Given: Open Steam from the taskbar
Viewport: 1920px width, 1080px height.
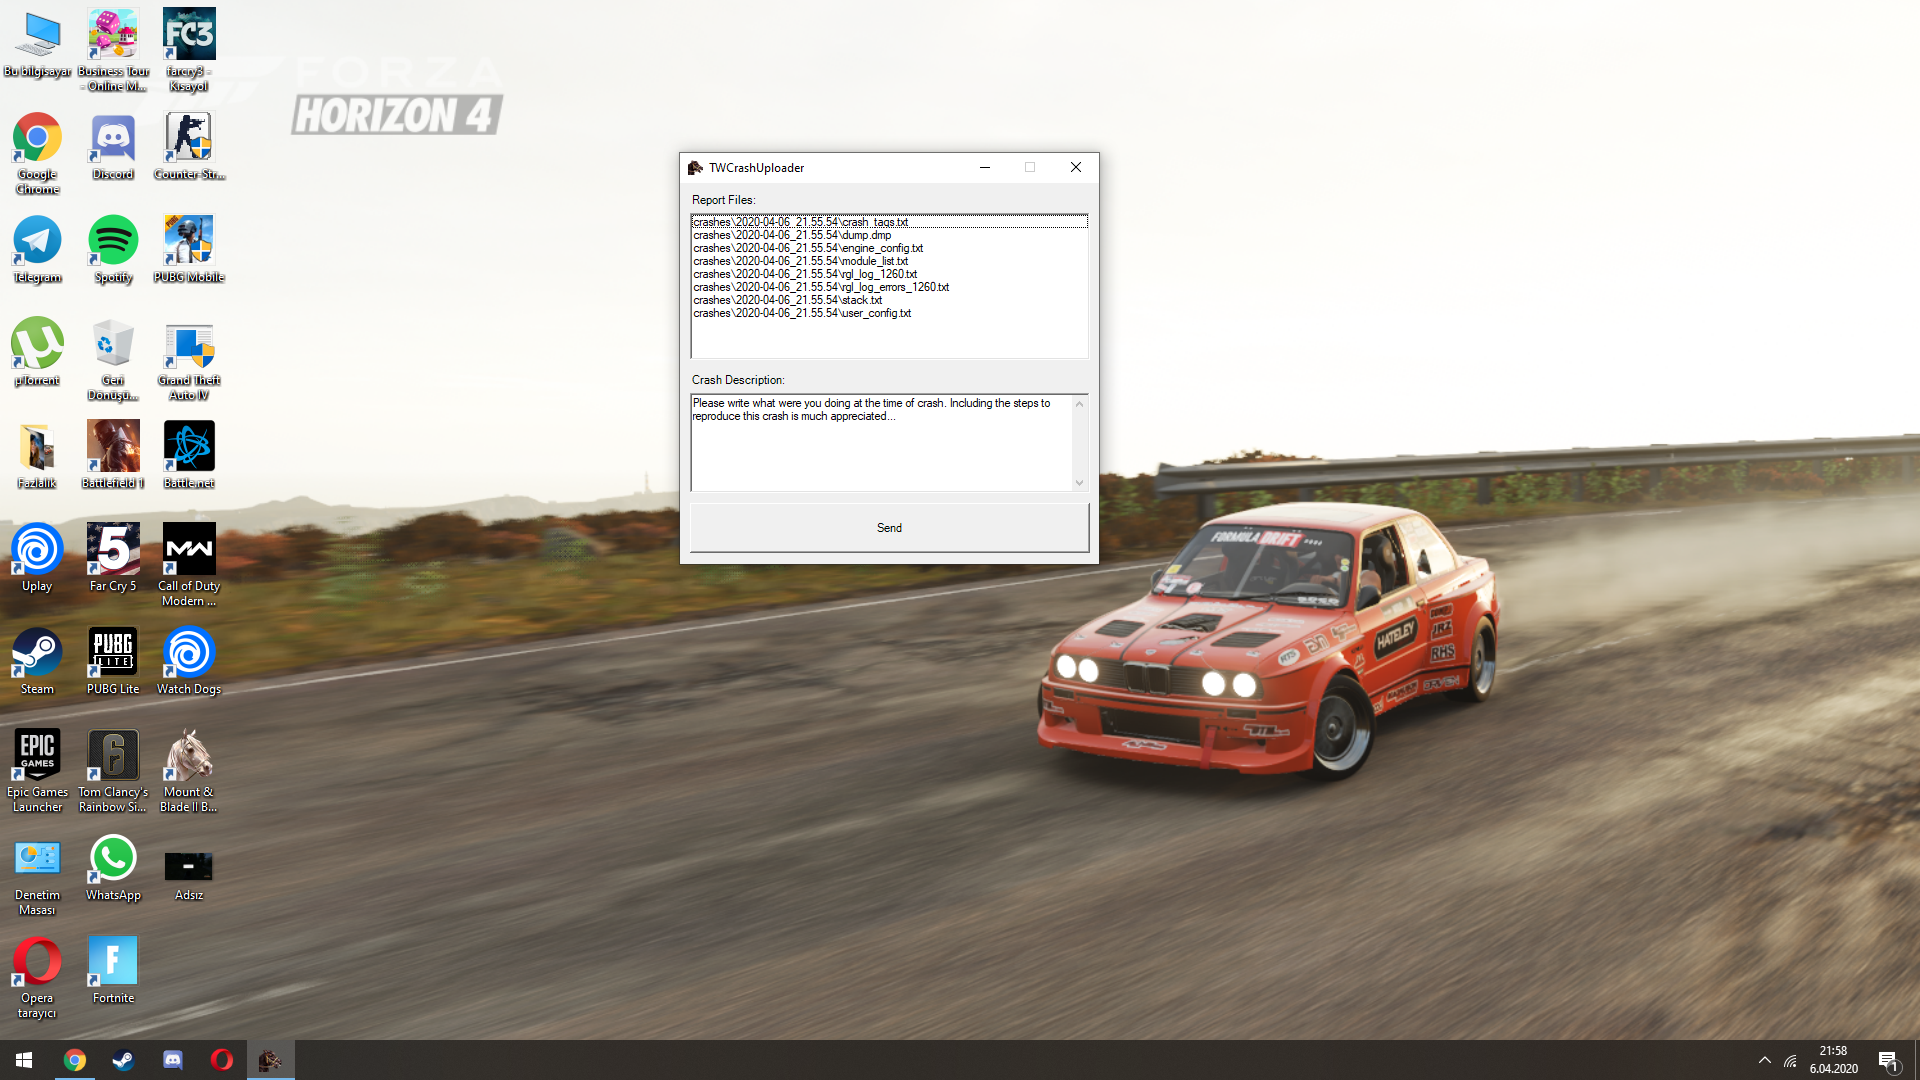Looking at the screenshot, I should 123,1060.
